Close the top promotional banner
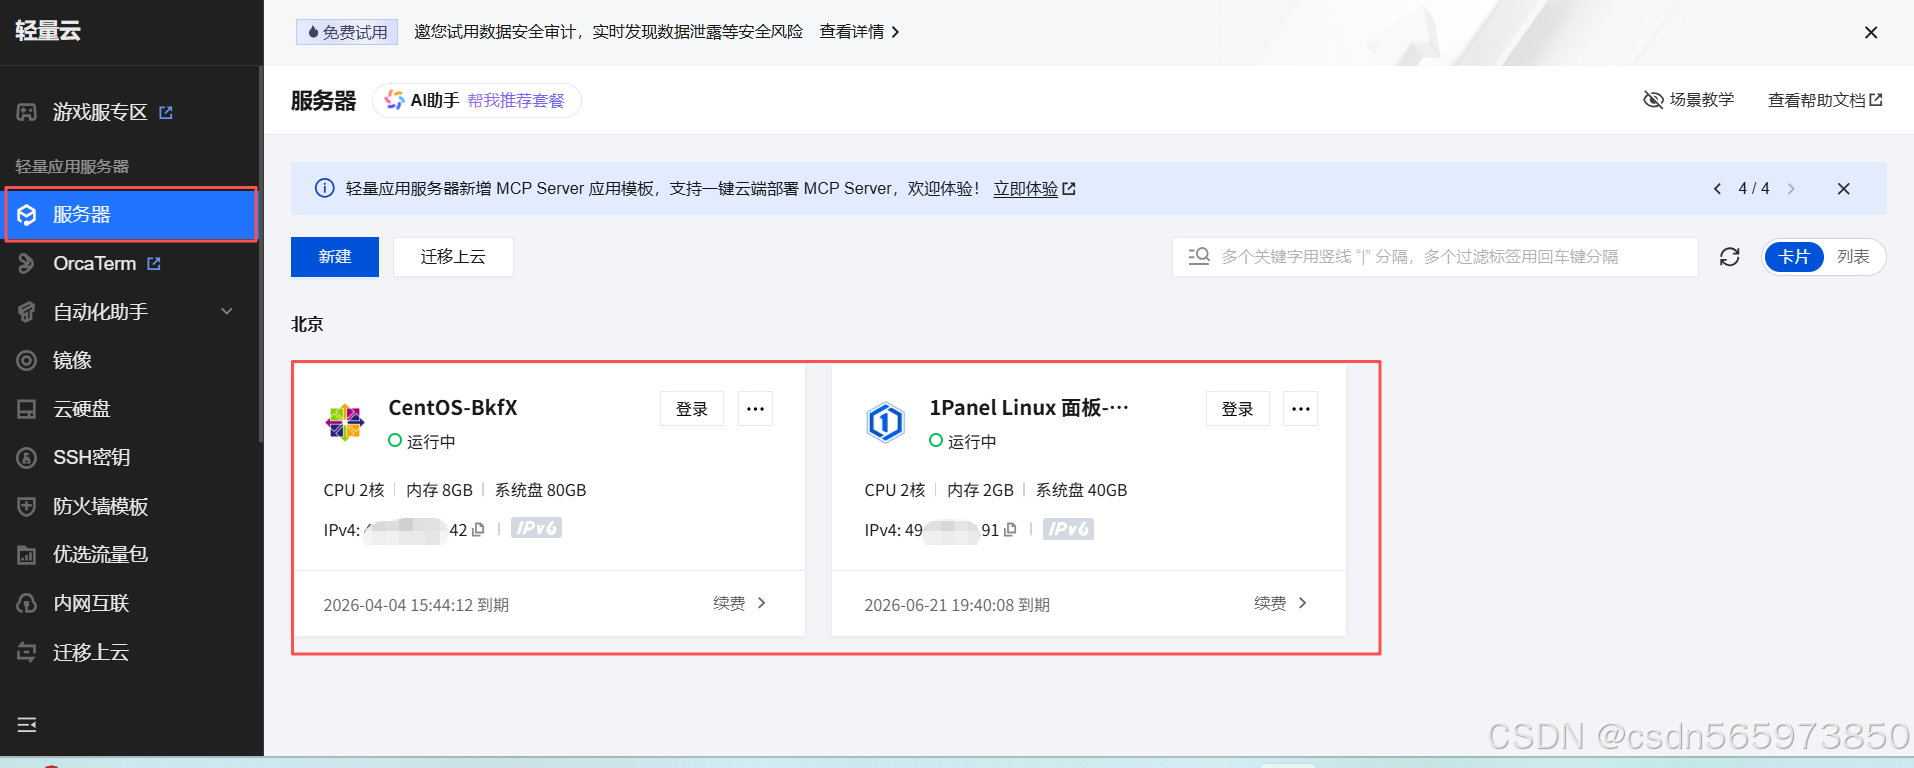This screenshot has height=768, width=1914. (1871, 32)
